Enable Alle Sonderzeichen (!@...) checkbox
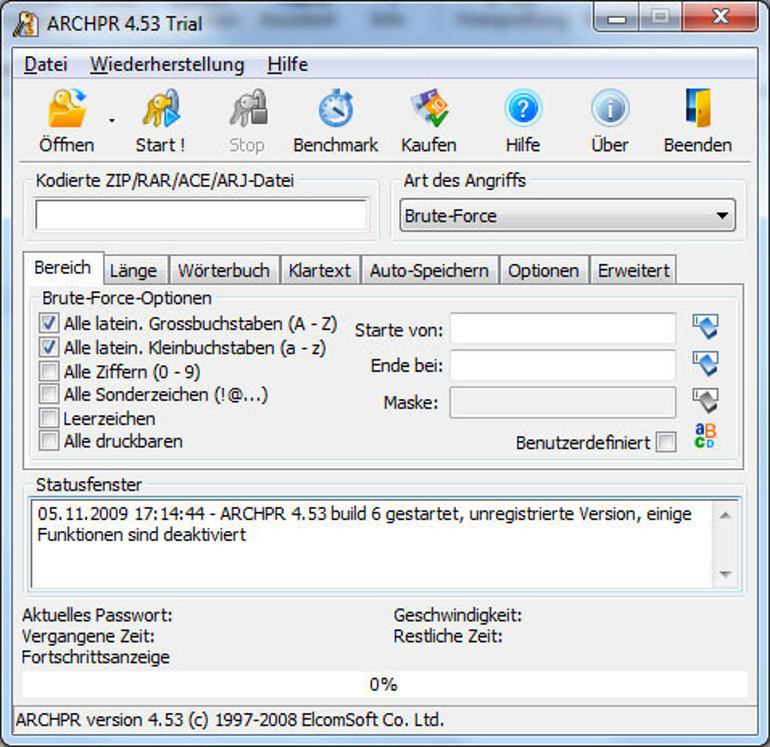770x747 pixels. (x=49, y=394)
